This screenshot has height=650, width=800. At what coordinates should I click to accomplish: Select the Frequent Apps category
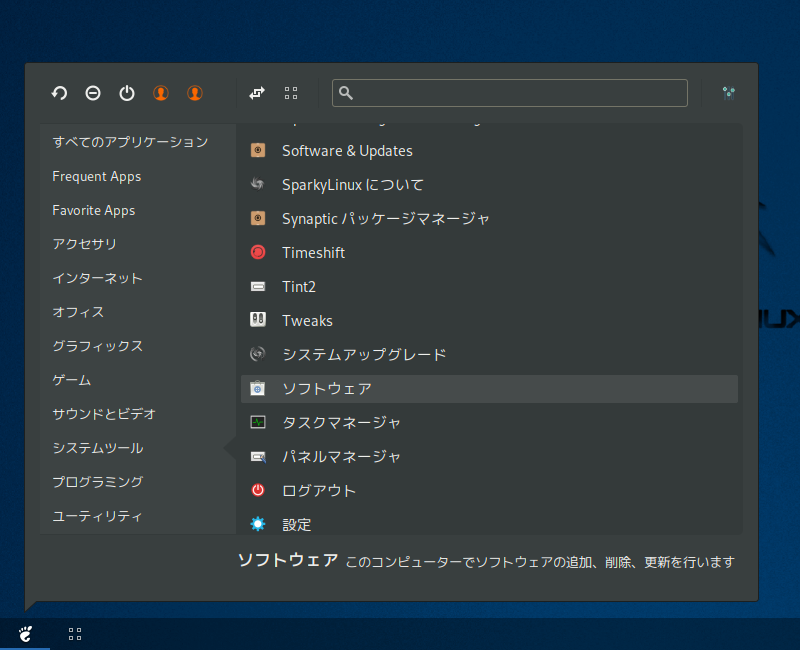(x=96, y=177)
